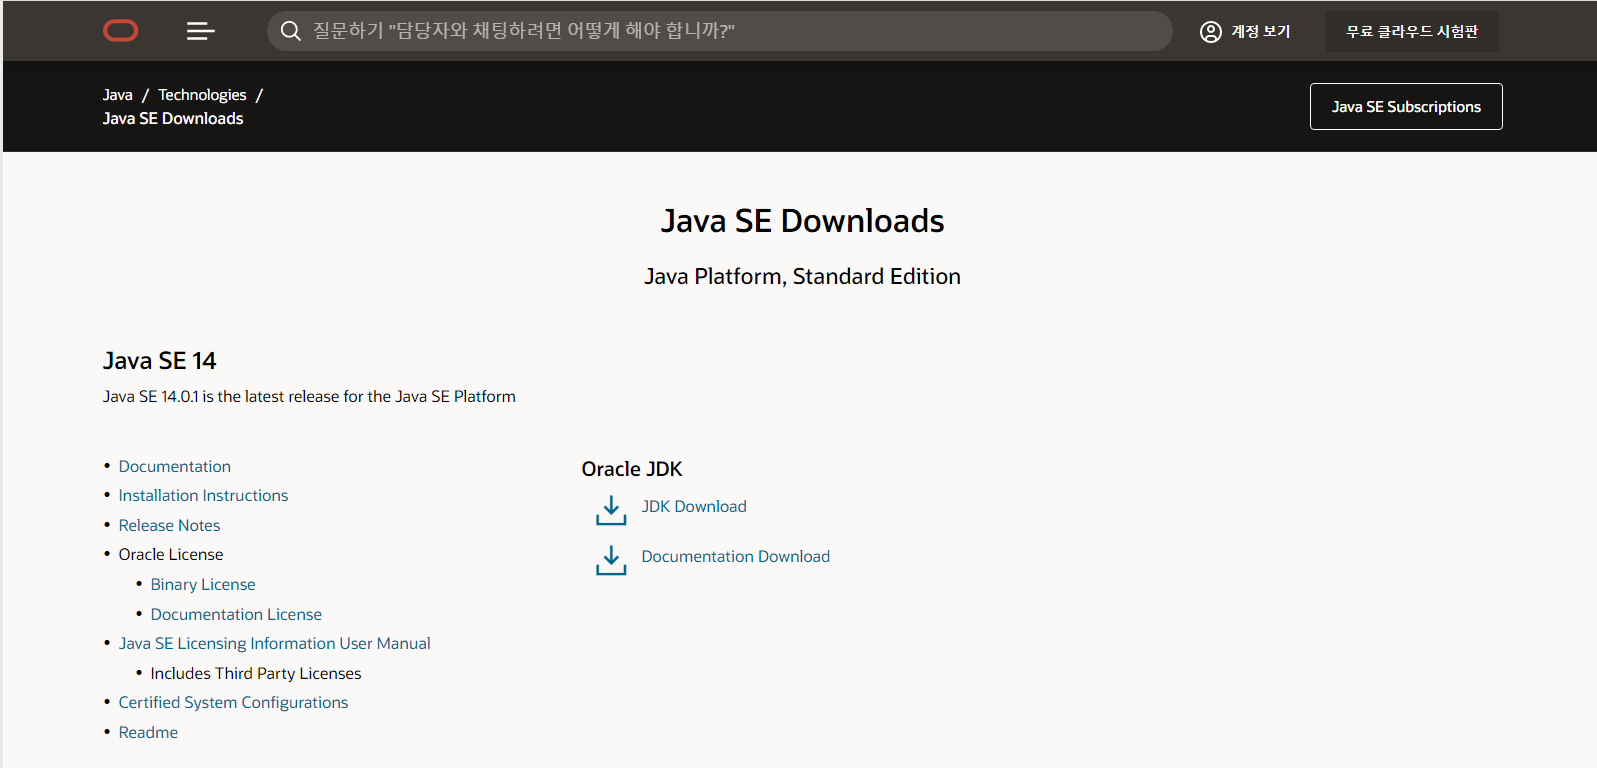Open 계정 보기 account view
Screen dimensions: 1597x768
click(1245, 32)
